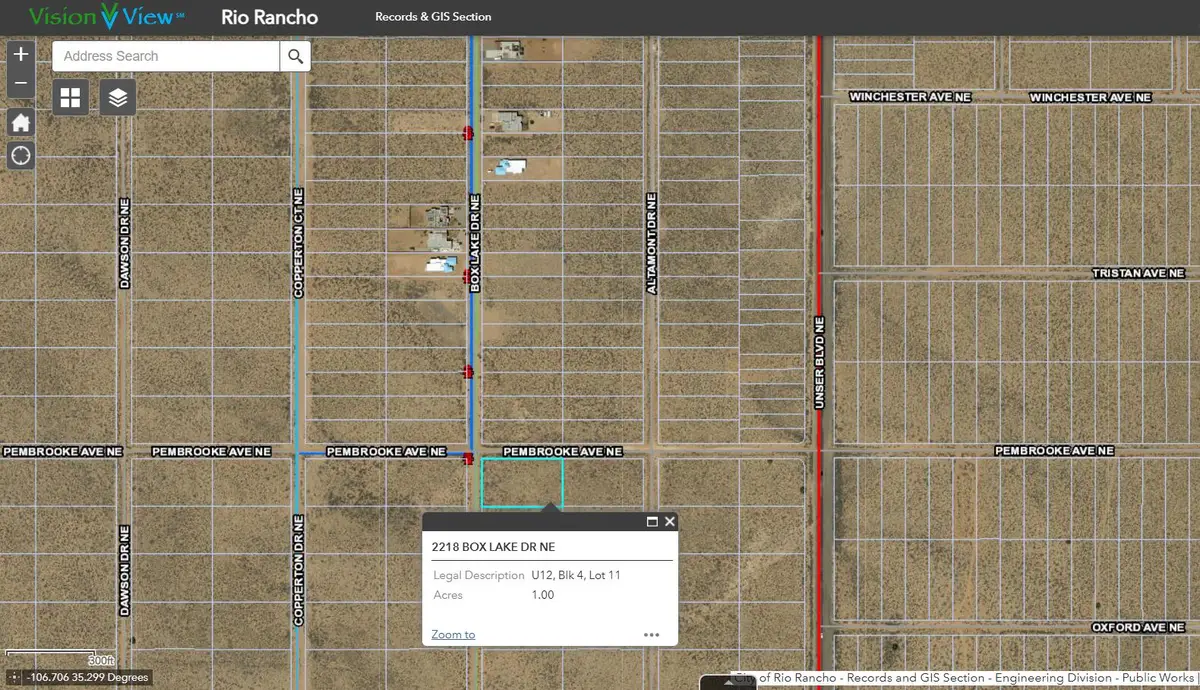Click the Records & GIS Section header label
The width and height of the screenshot is (1200, 690).
[433, 17]
